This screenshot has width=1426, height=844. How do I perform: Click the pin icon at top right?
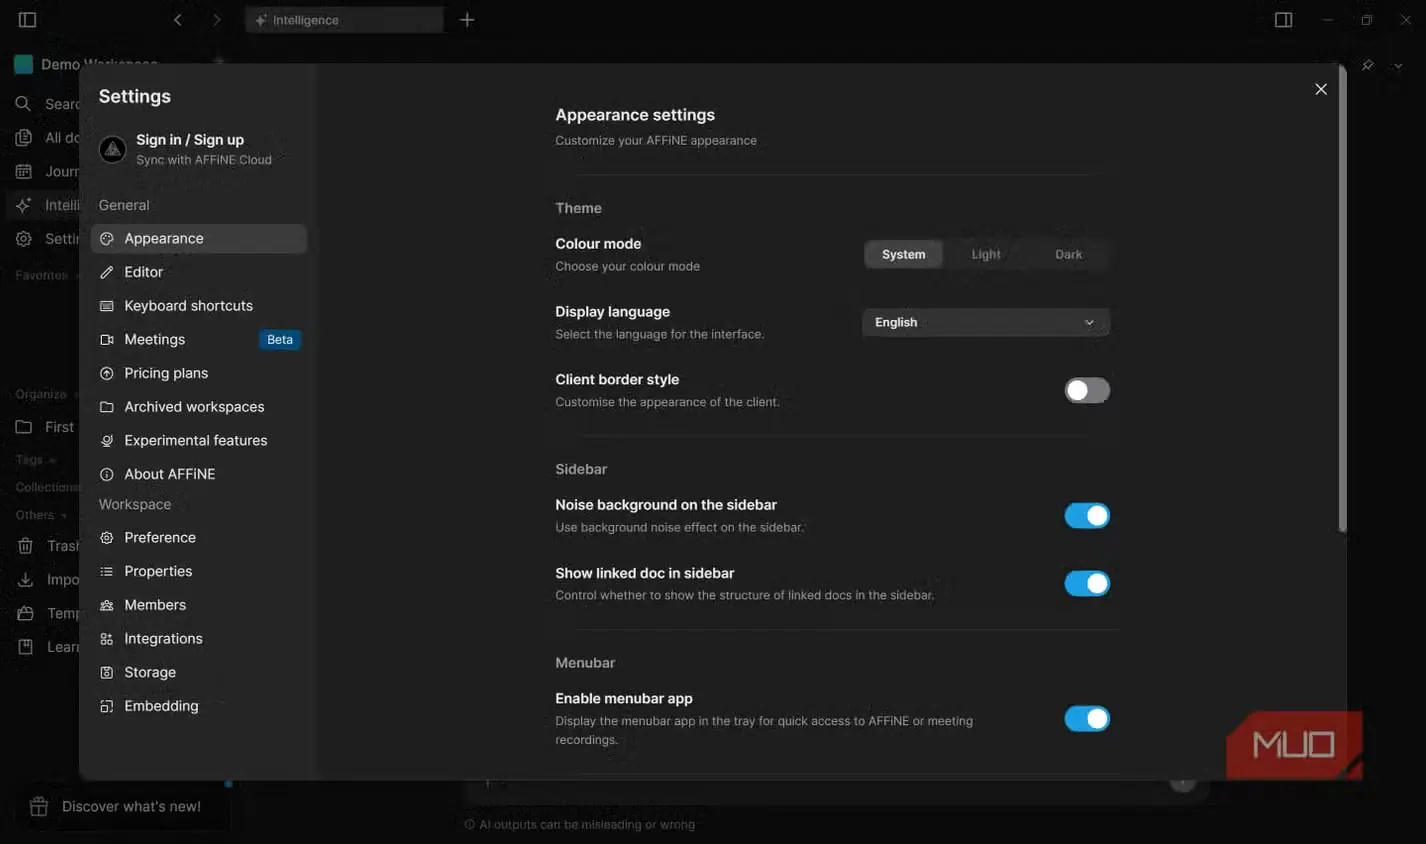coord(1367,65)
